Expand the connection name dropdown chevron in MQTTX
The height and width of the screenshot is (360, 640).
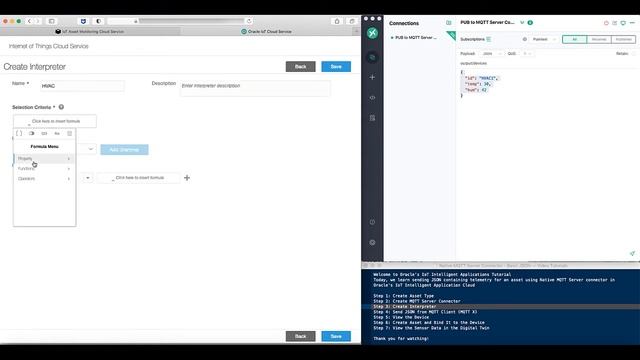tap(522, 23)
